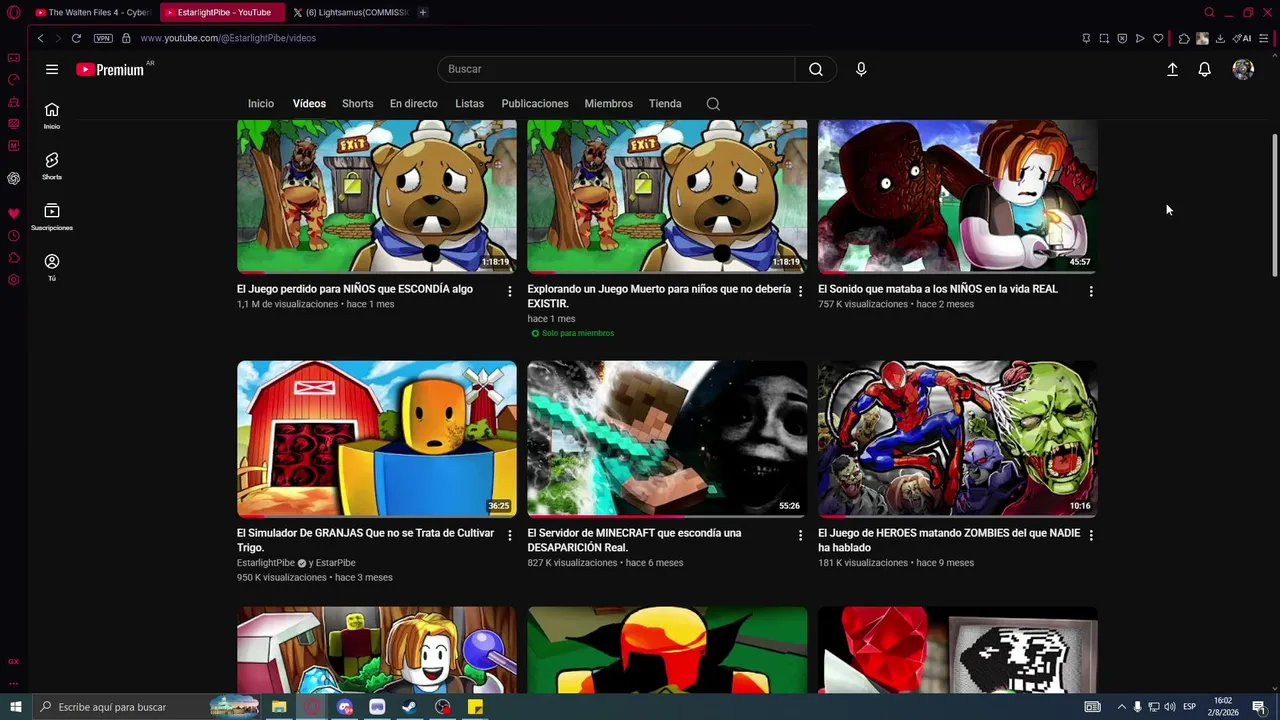Switch to The Walten Files 4 browser tab

(93, 12)
